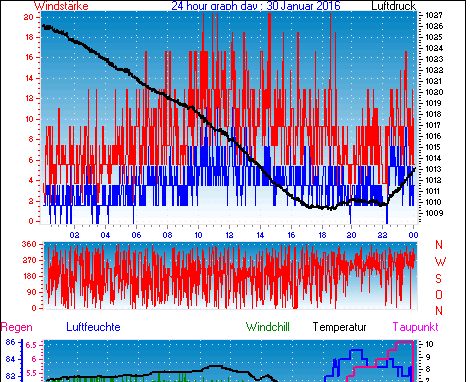Click the S compass direction letter
The width and height of the screenshot is (470, 382).
[x=439, y=278]
